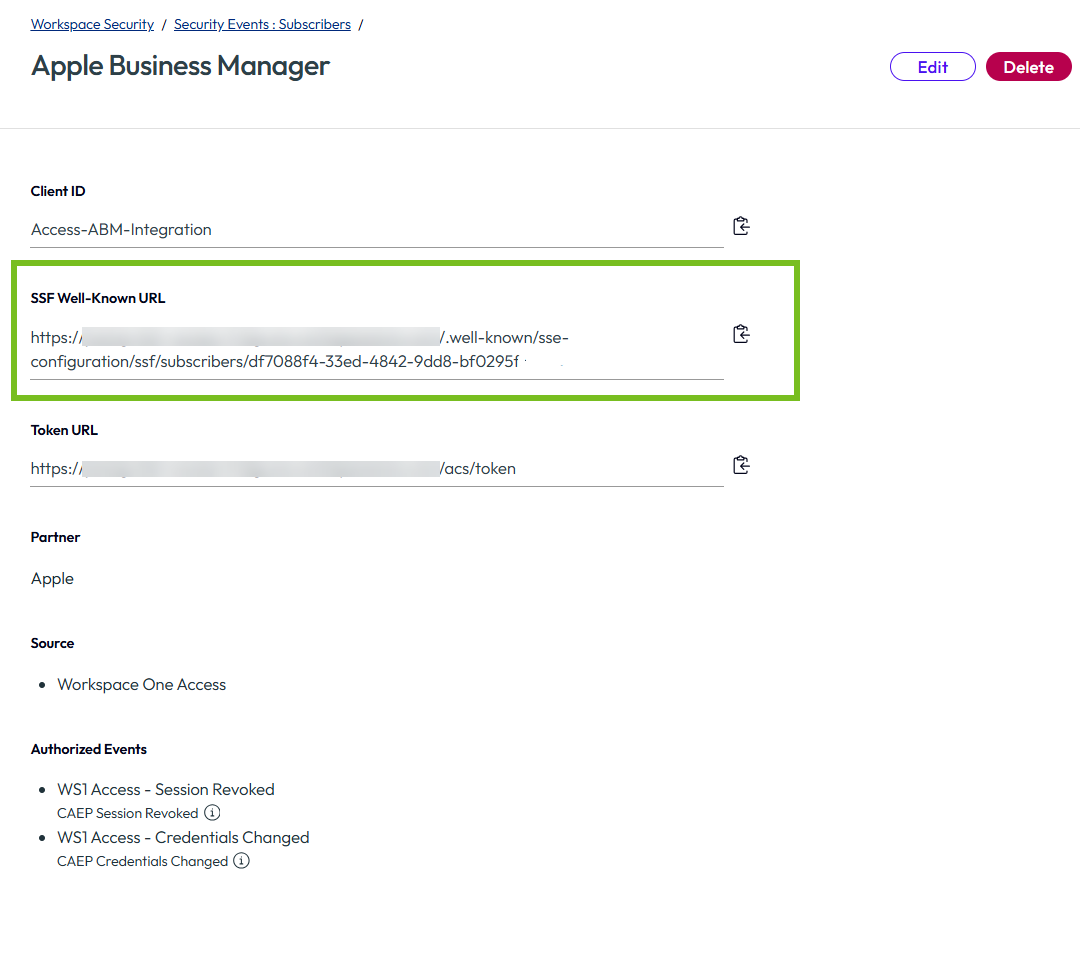Click the Apple partner value

coord(52,579)
